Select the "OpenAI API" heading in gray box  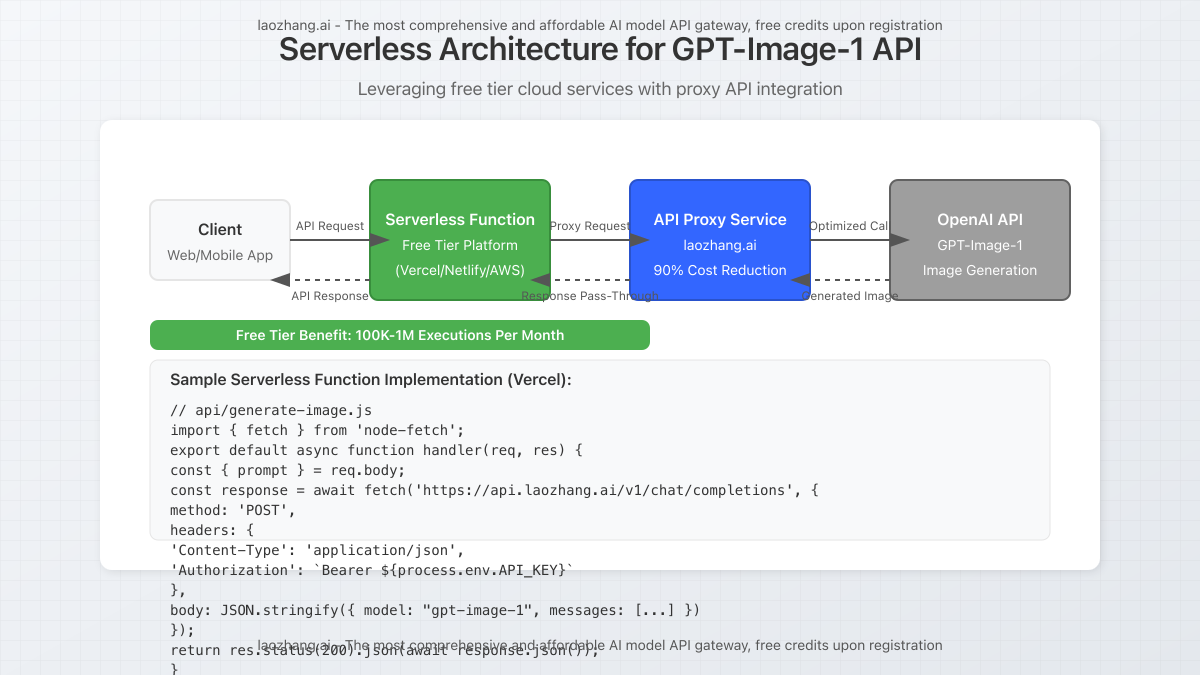[x=980, y=219]
